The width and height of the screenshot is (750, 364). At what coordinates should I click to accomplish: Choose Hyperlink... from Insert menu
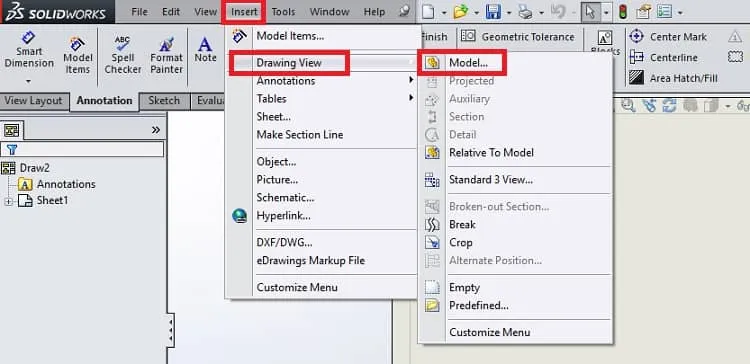(284, 216)
